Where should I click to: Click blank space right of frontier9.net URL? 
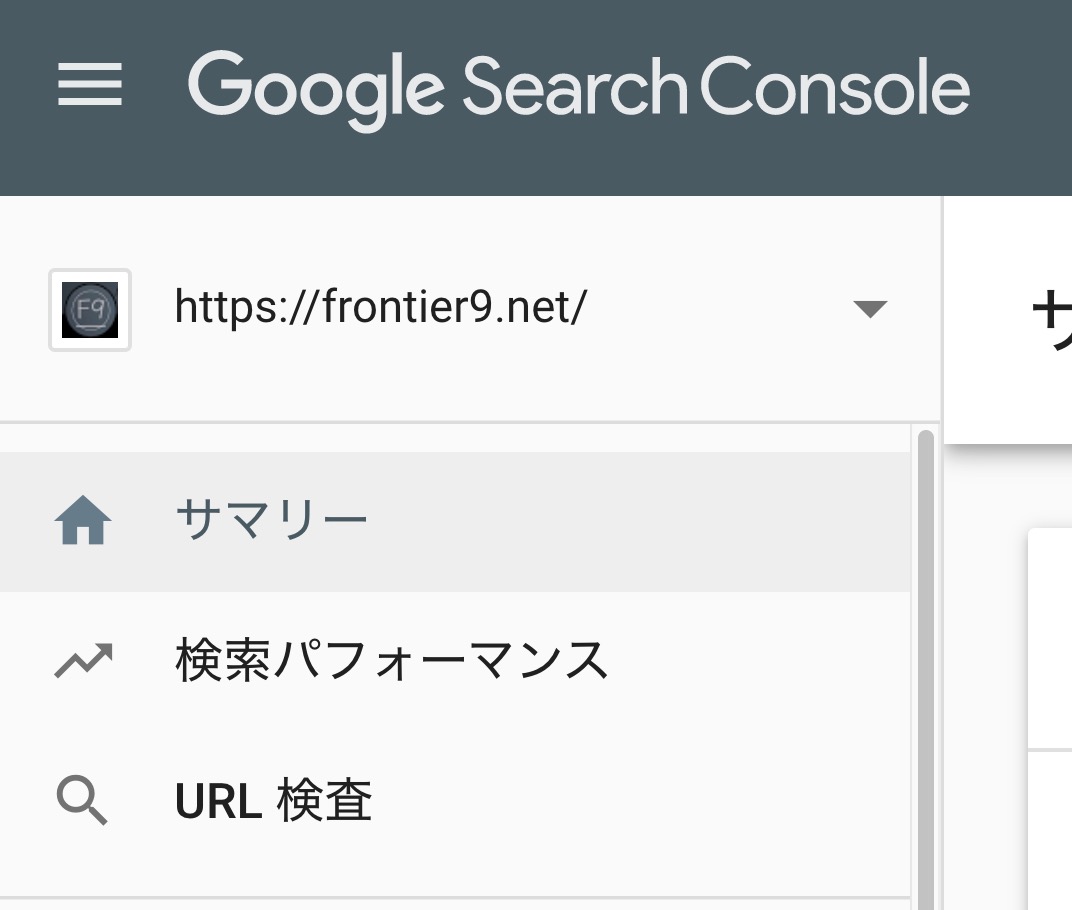click(x=718, y=309)
